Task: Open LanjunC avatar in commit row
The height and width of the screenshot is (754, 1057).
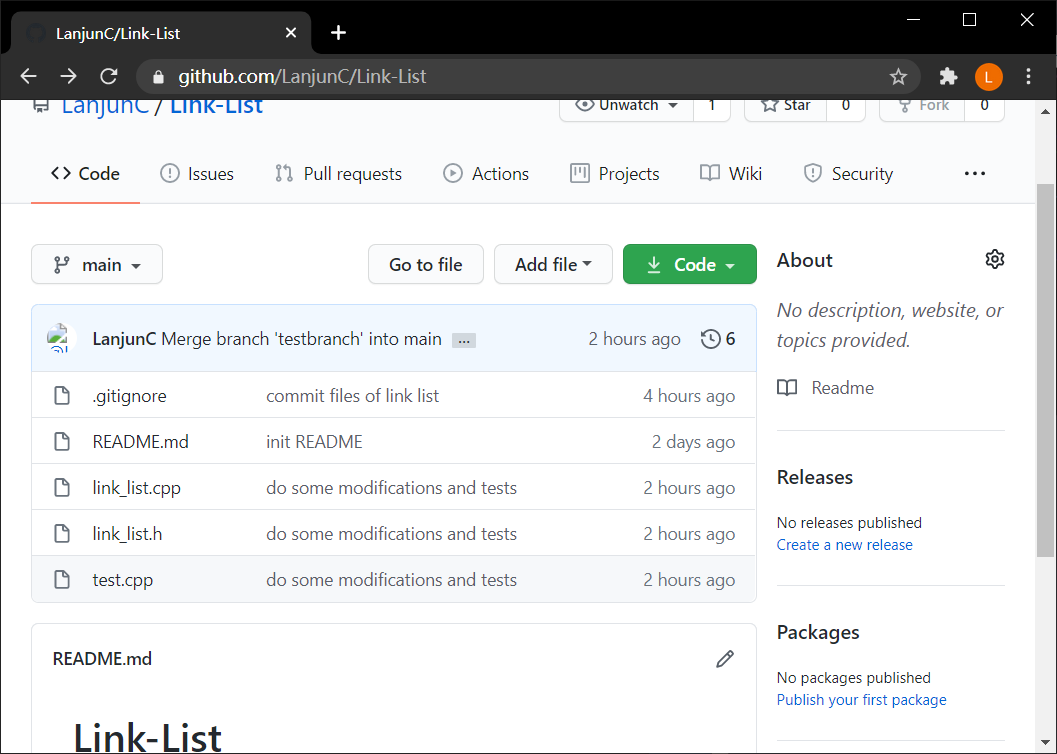Action: pyautogui.click(x=60, y=338)
